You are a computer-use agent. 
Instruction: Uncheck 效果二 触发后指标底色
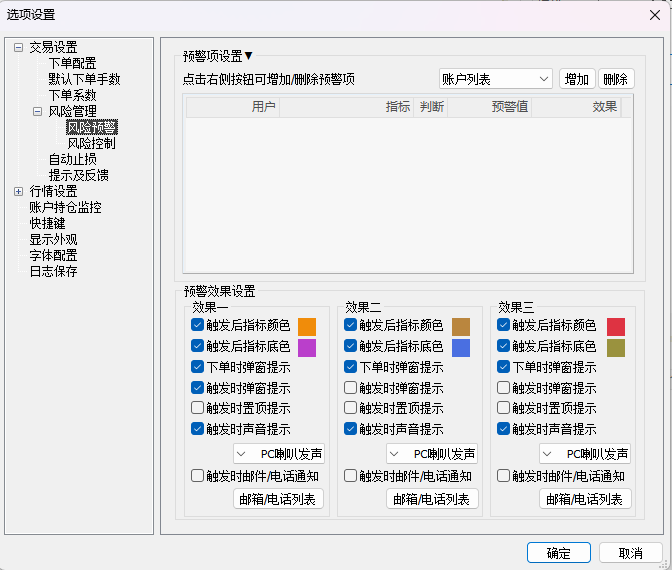(351, 345)
